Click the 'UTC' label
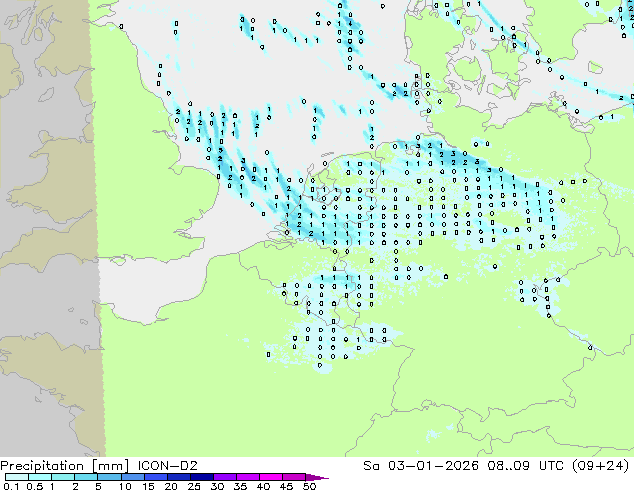This screenshot has height=490, width=634. tap(551, 466)
